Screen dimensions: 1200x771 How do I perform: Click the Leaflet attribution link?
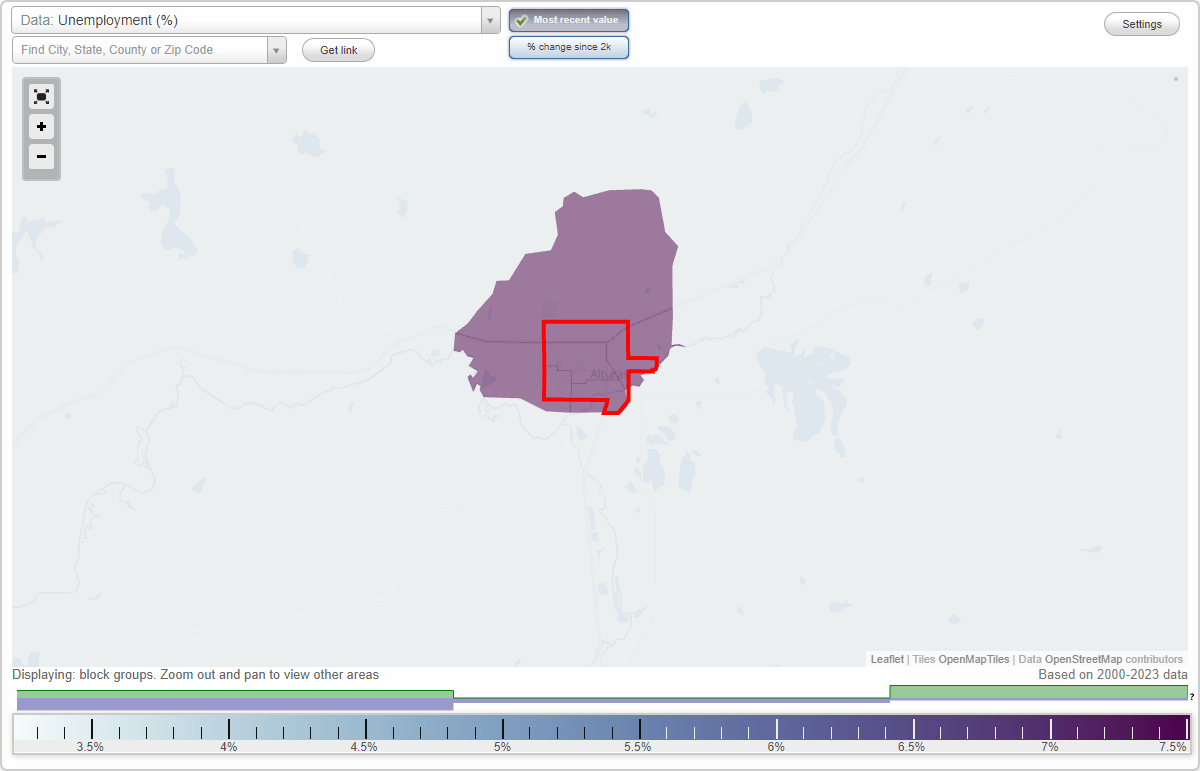[x=886, y=659]
